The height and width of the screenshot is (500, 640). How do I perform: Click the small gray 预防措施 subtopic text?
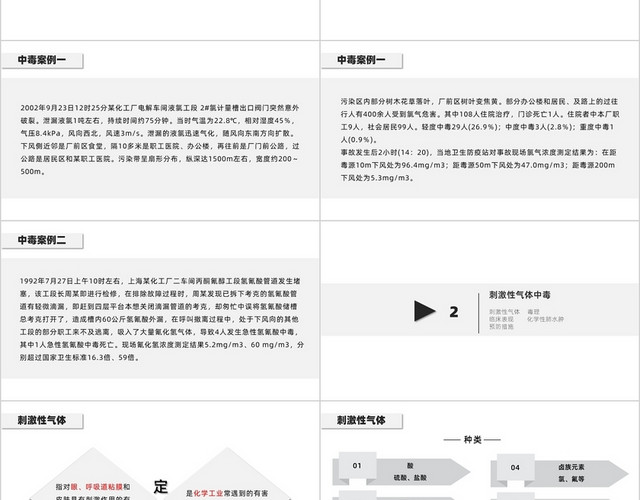coord(501,327)
